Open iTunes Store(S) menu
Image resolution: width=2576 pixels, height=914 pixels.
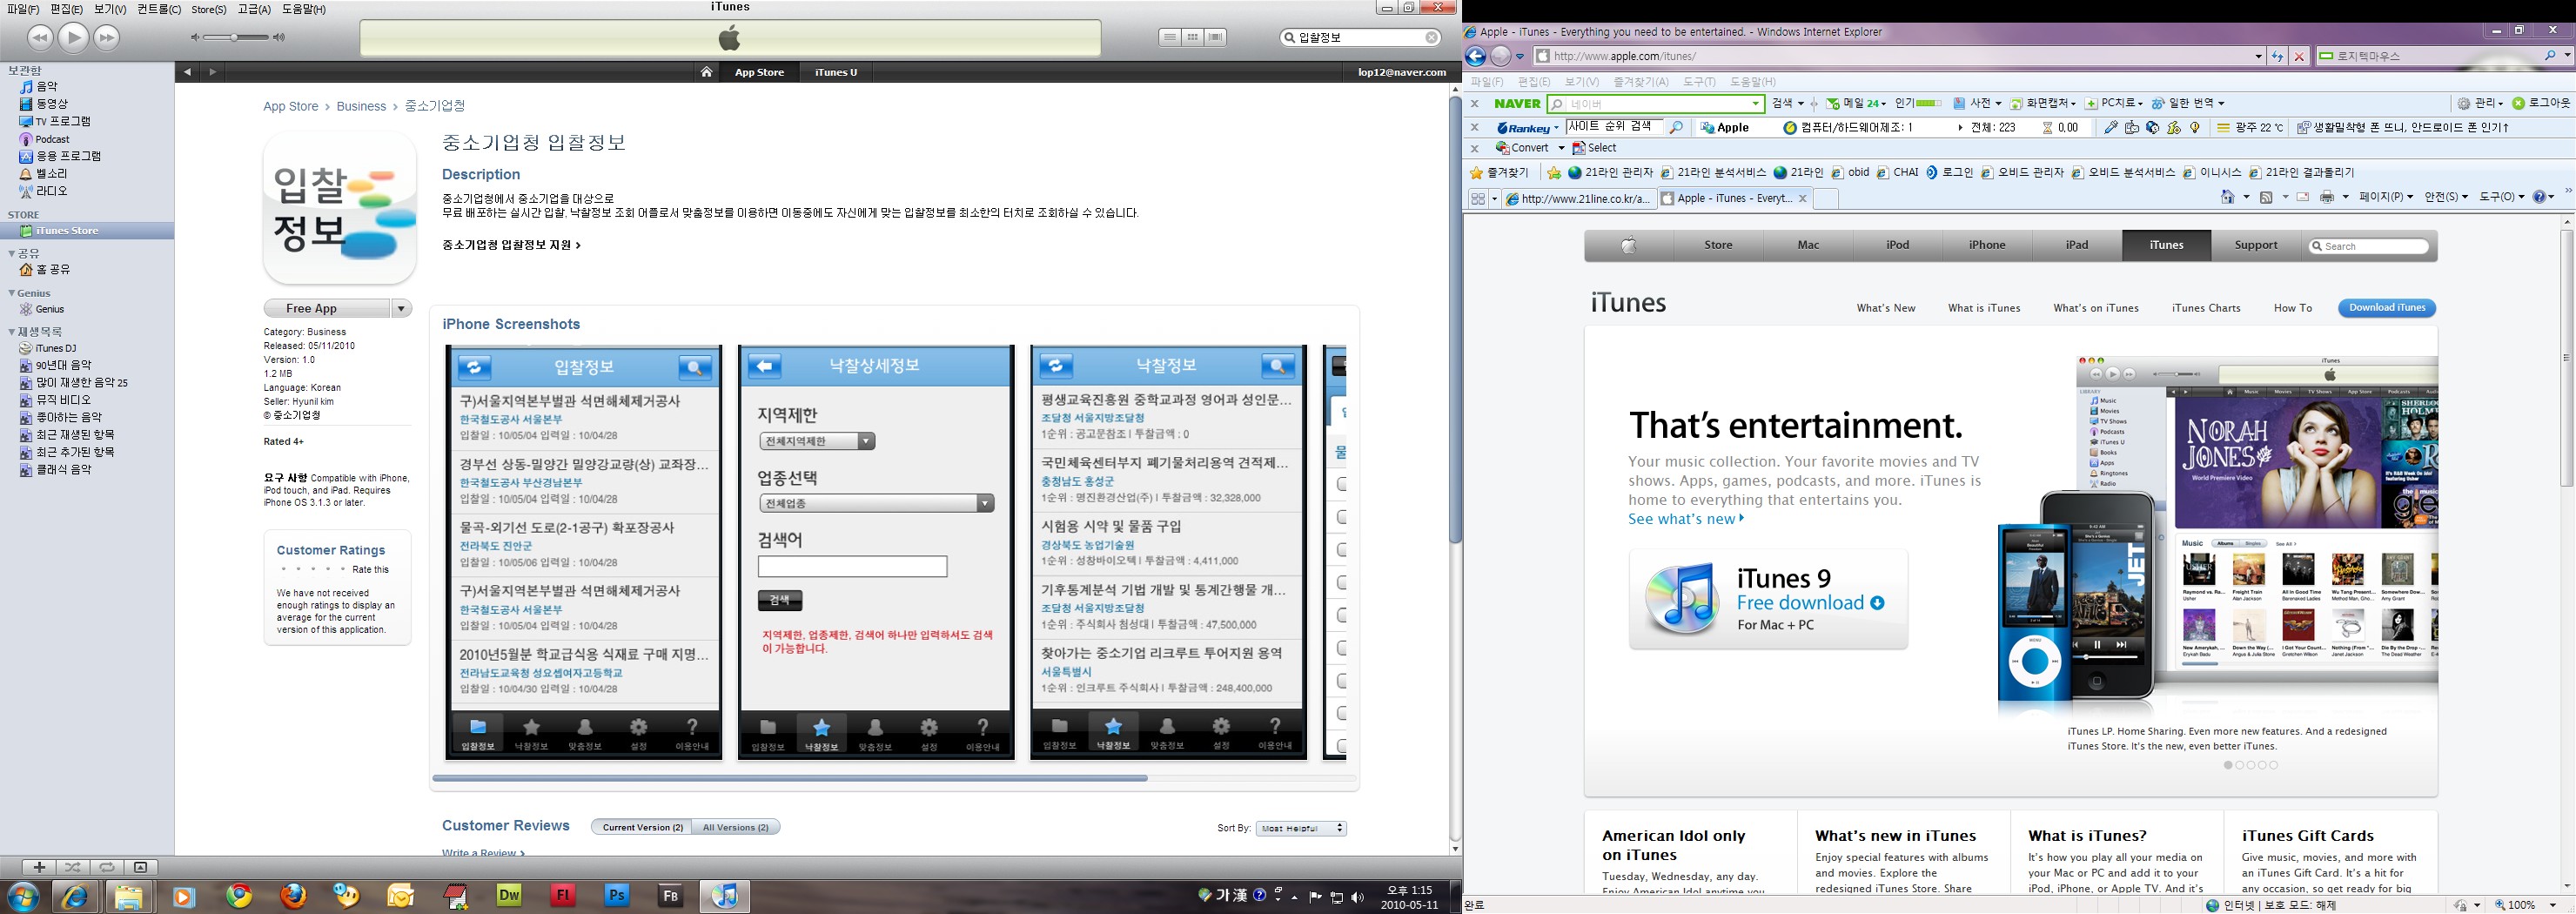coord(209,9)
